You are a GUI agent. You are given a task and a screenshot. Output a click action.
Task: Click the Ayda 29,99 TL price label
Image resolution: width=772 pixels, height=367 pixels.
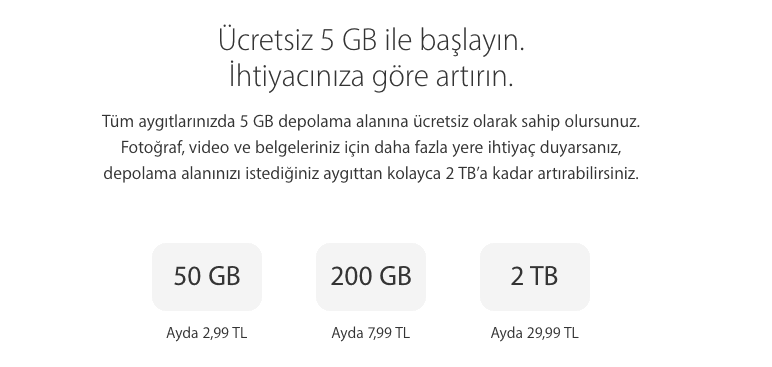coord(535,334)
